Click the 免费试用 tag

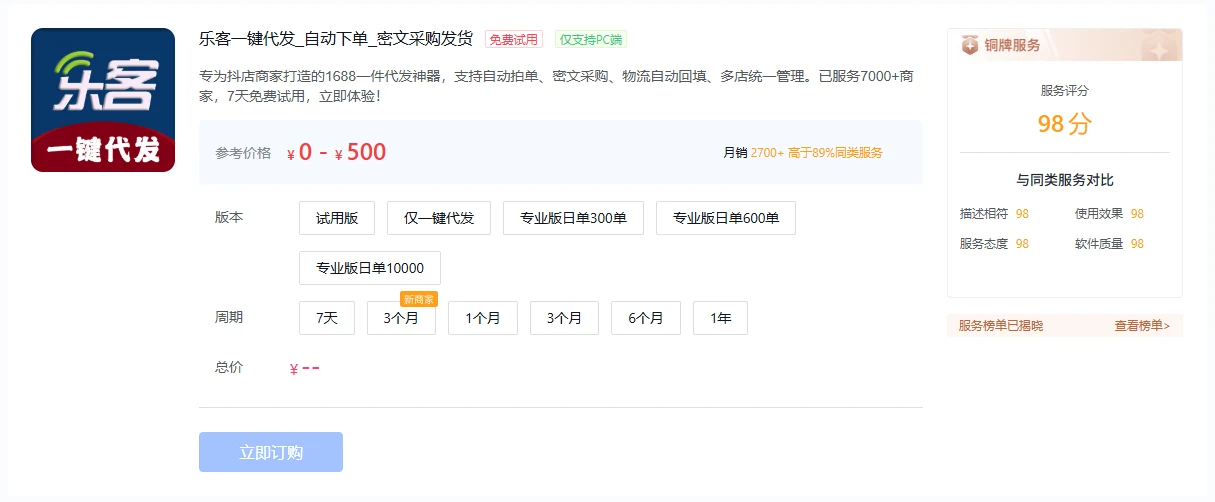(514, 40)
